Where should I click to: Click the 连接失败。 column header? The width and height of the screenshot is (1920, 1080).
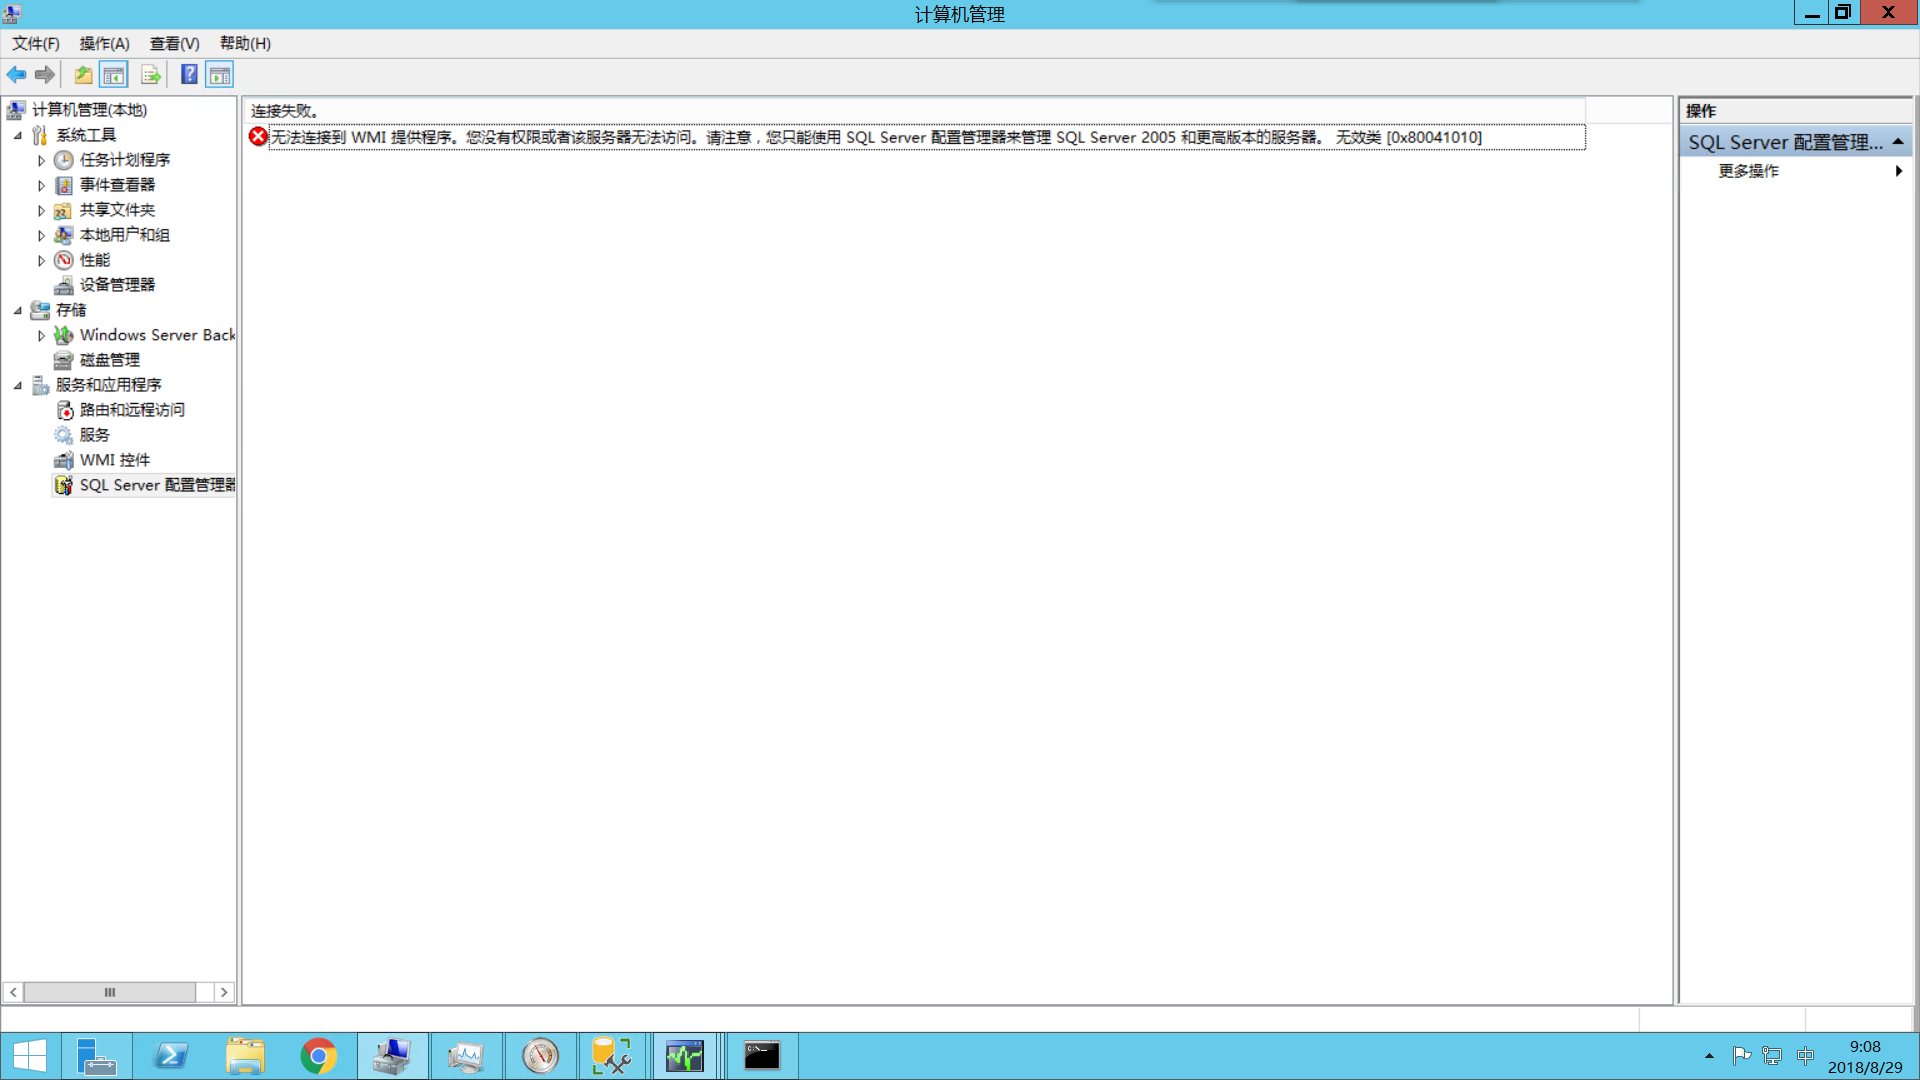tap(915, 111)
